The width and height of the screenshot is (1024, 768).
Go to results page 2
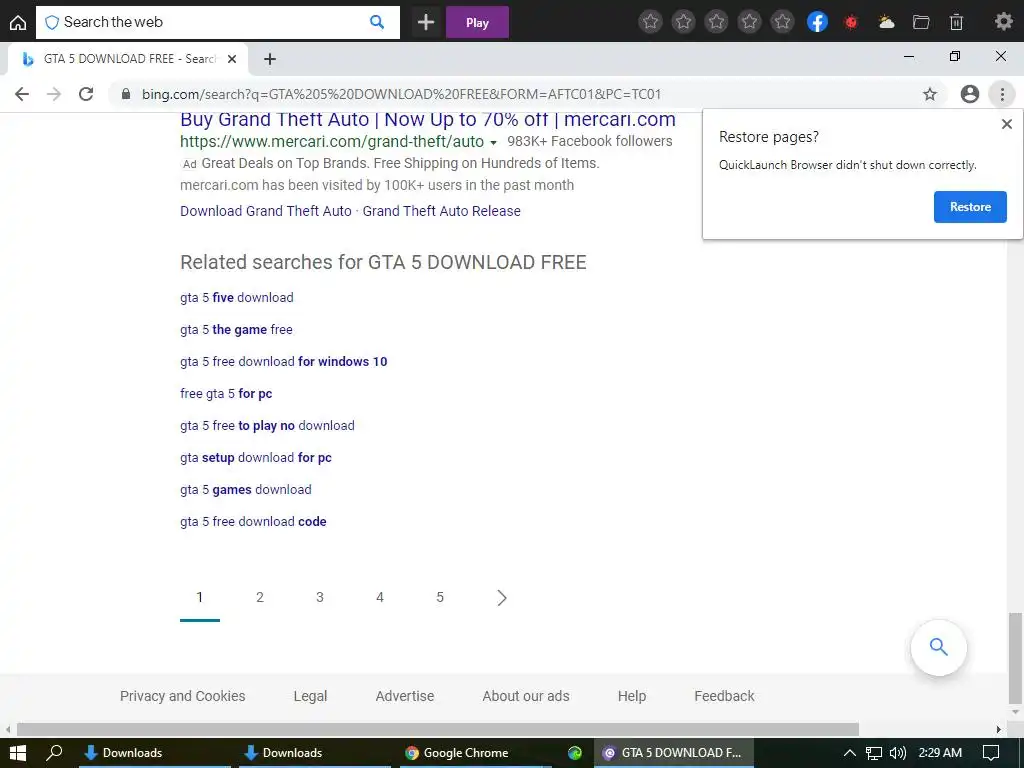[260, 598]
